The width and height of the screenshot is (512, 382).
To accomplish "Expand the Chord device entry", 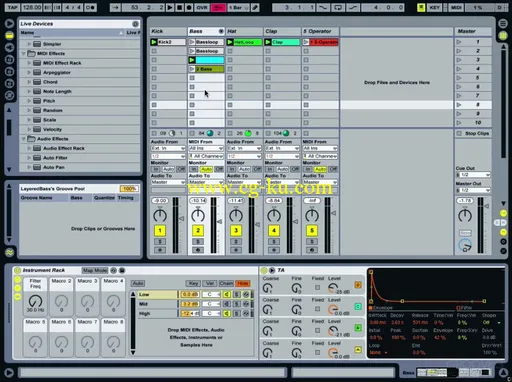I will click(29, 82).
